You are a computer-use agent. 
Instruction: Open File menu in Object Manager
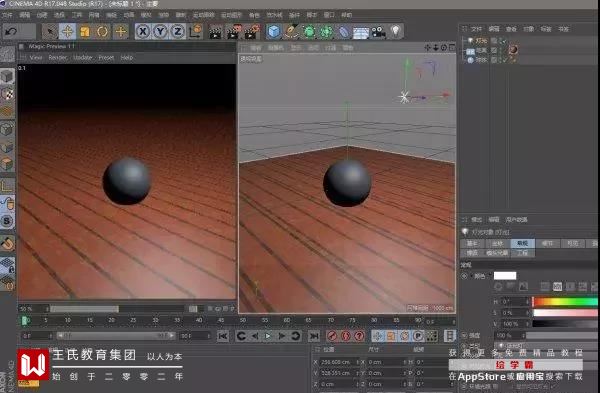click(476, 29)
